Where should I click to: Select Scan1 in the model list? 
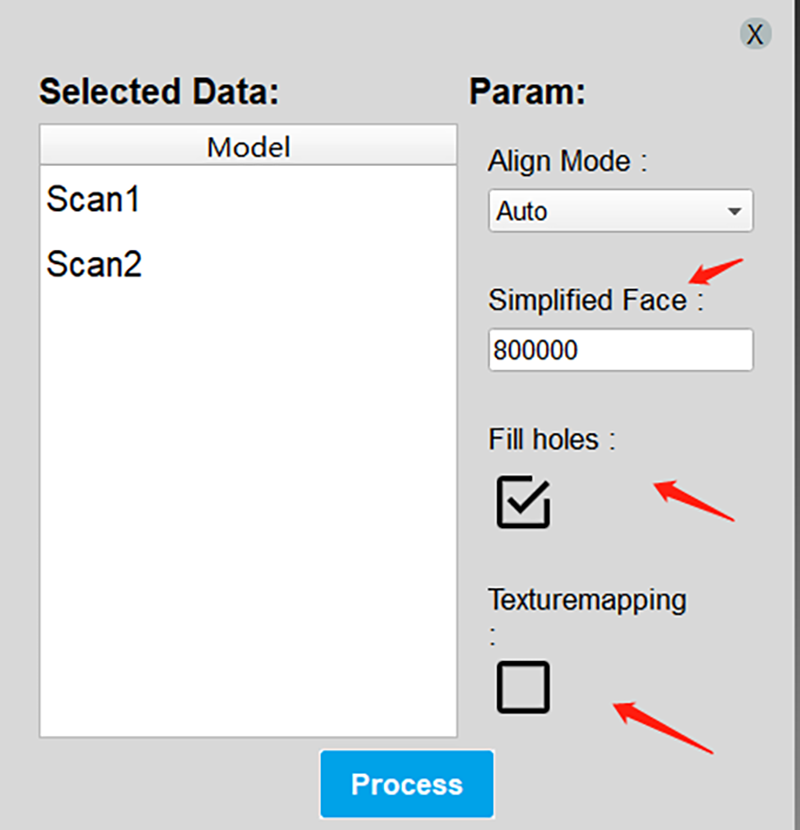(x=93, y=200)
